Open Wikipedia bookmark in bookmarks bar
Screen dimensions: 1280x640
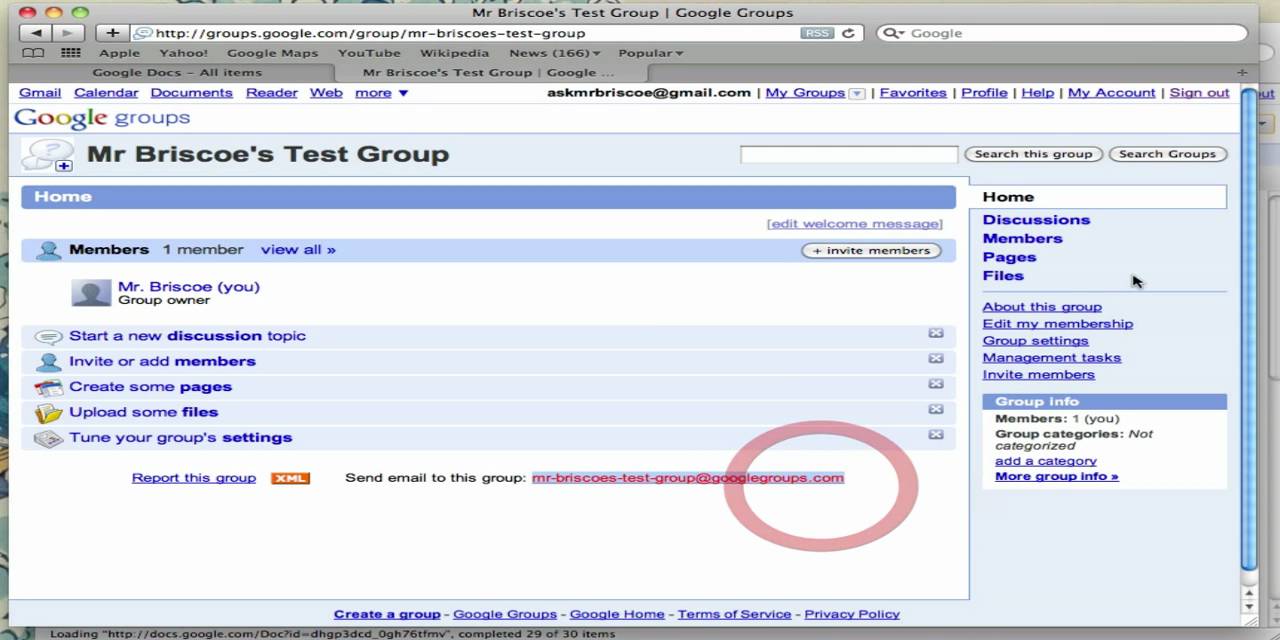click(454, 53)
